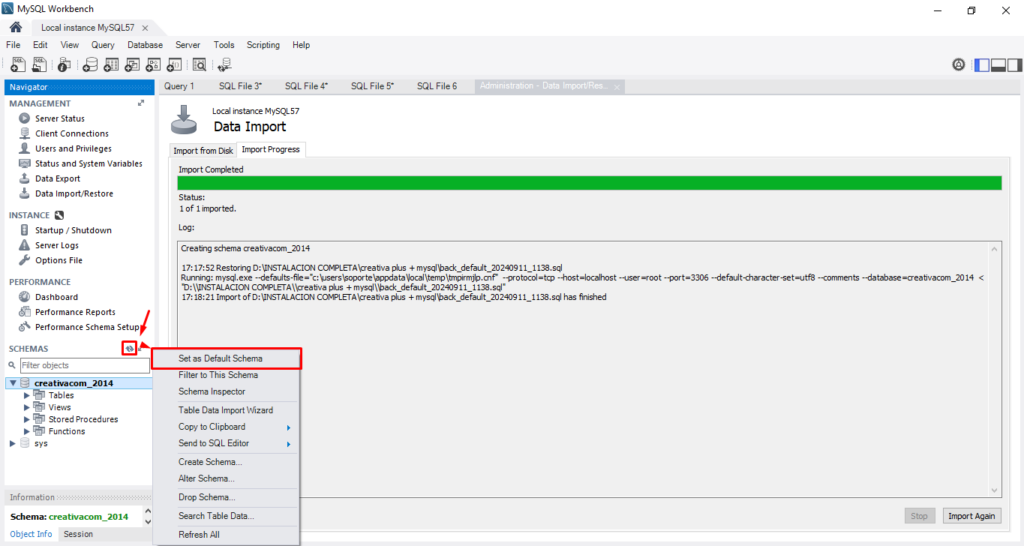Image resolution: width=1024 pixels, height=546 pixels.
Task: Switch to the Query 1 tab
Action: pos(179,86)
